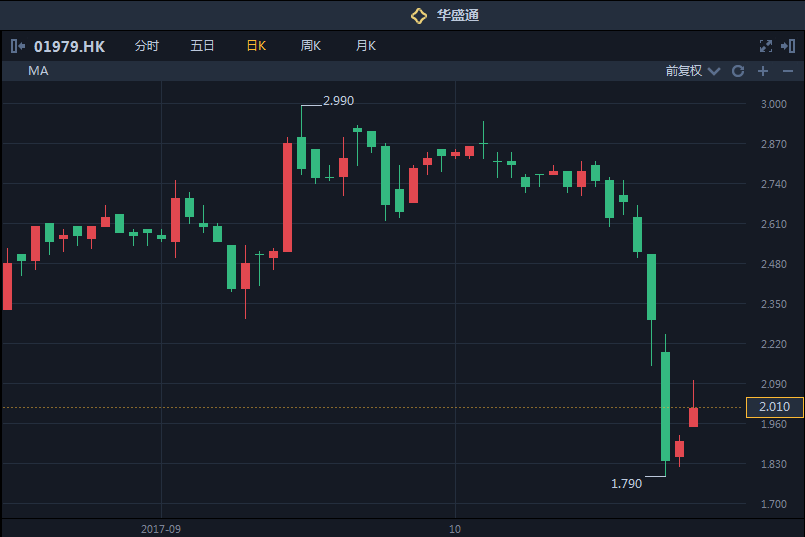The height and width of the screenshot is (537, 805).
Task: Switch to the 五日 five-day tab
Action: pos(202,46)
